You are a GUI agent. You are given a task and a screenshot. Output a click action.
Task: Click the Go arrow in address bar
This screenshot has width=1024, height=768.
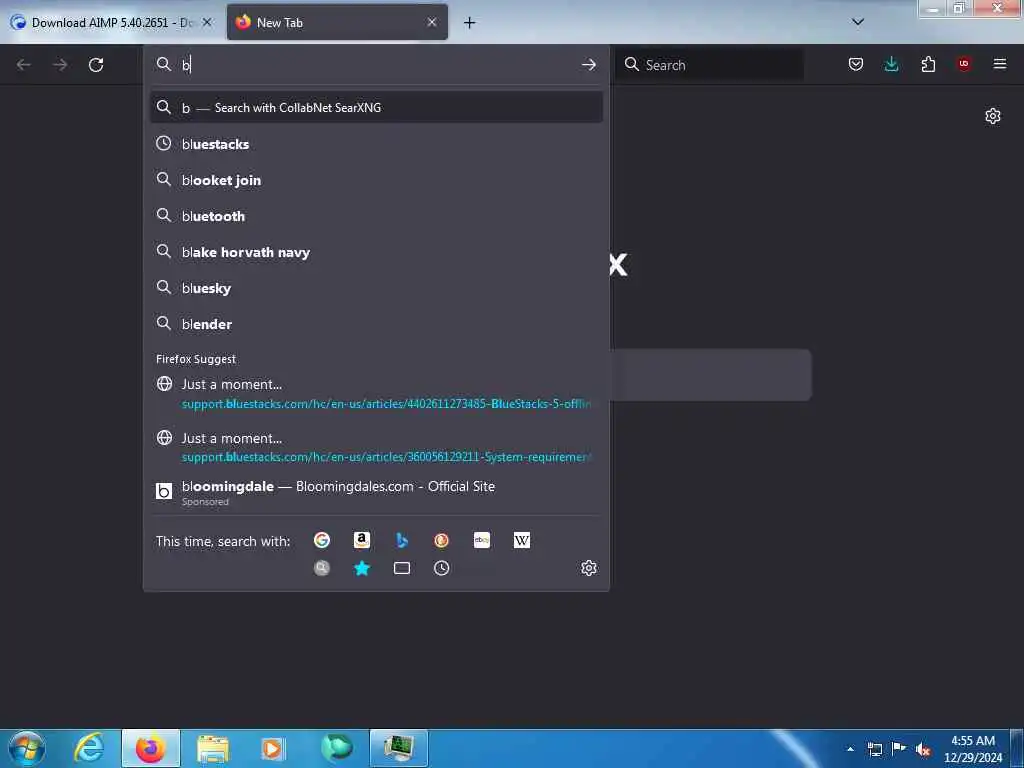point(588,65)
